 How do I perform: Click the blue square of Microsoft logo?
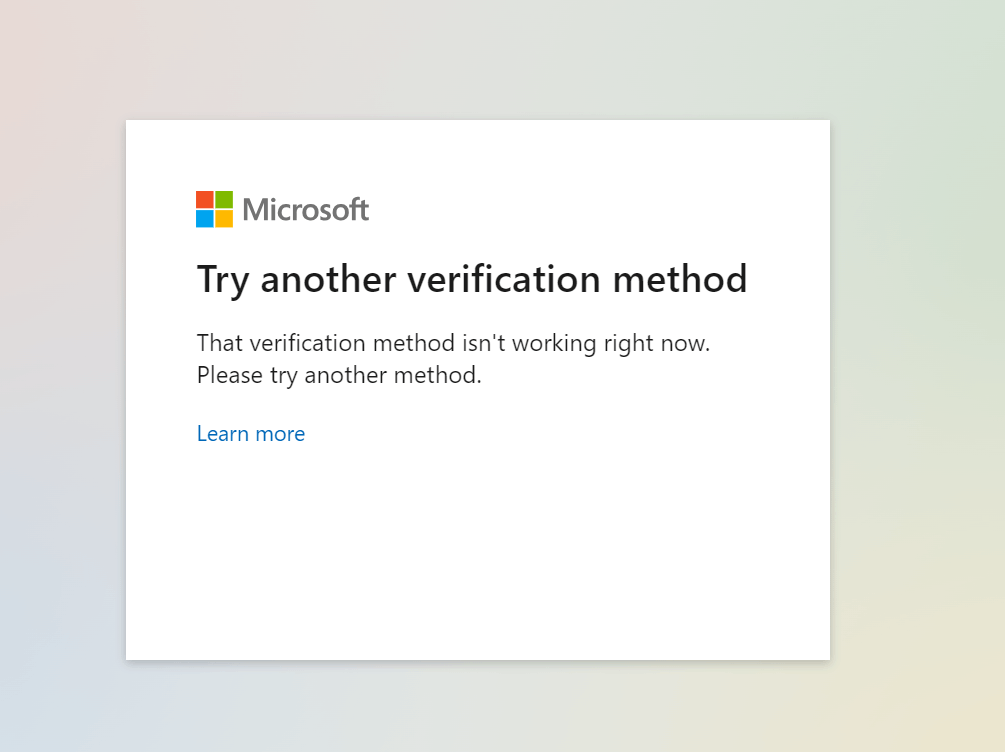coord(204,219)
